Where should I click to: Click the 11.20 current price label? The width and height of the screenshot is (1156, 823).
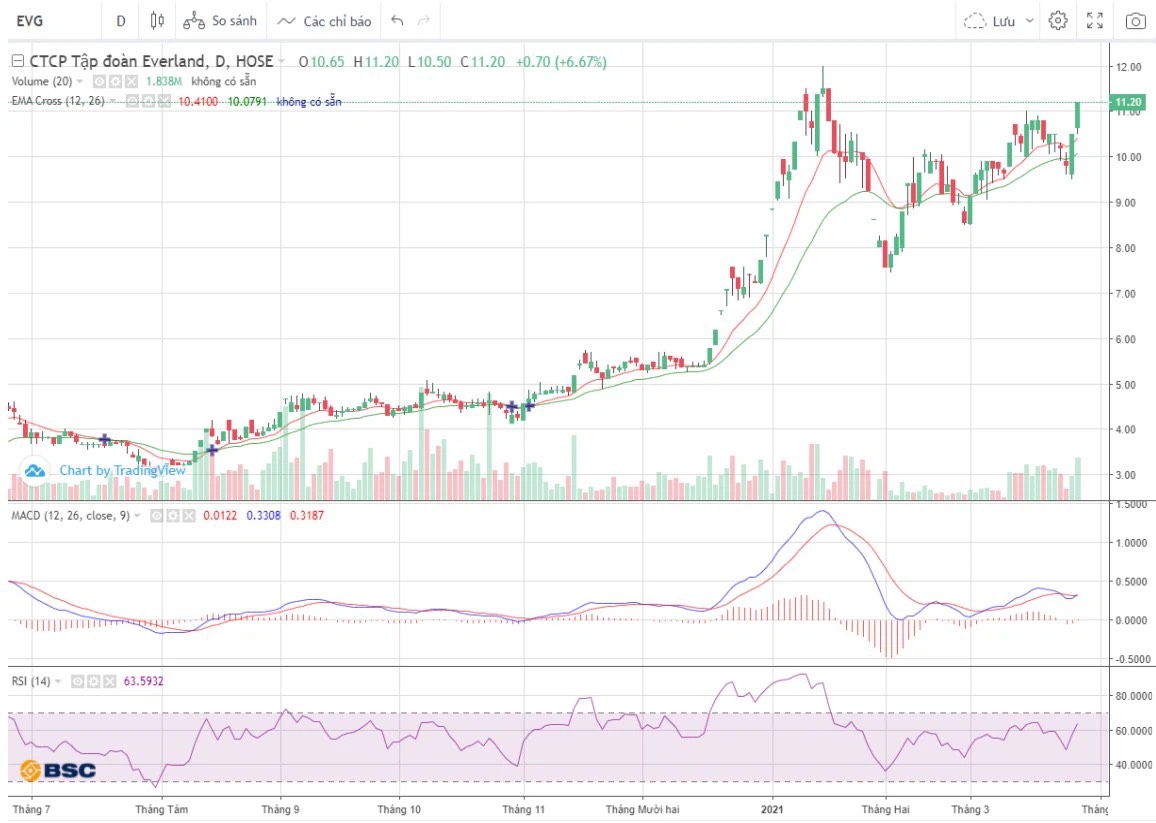[x=1128, y=102]
